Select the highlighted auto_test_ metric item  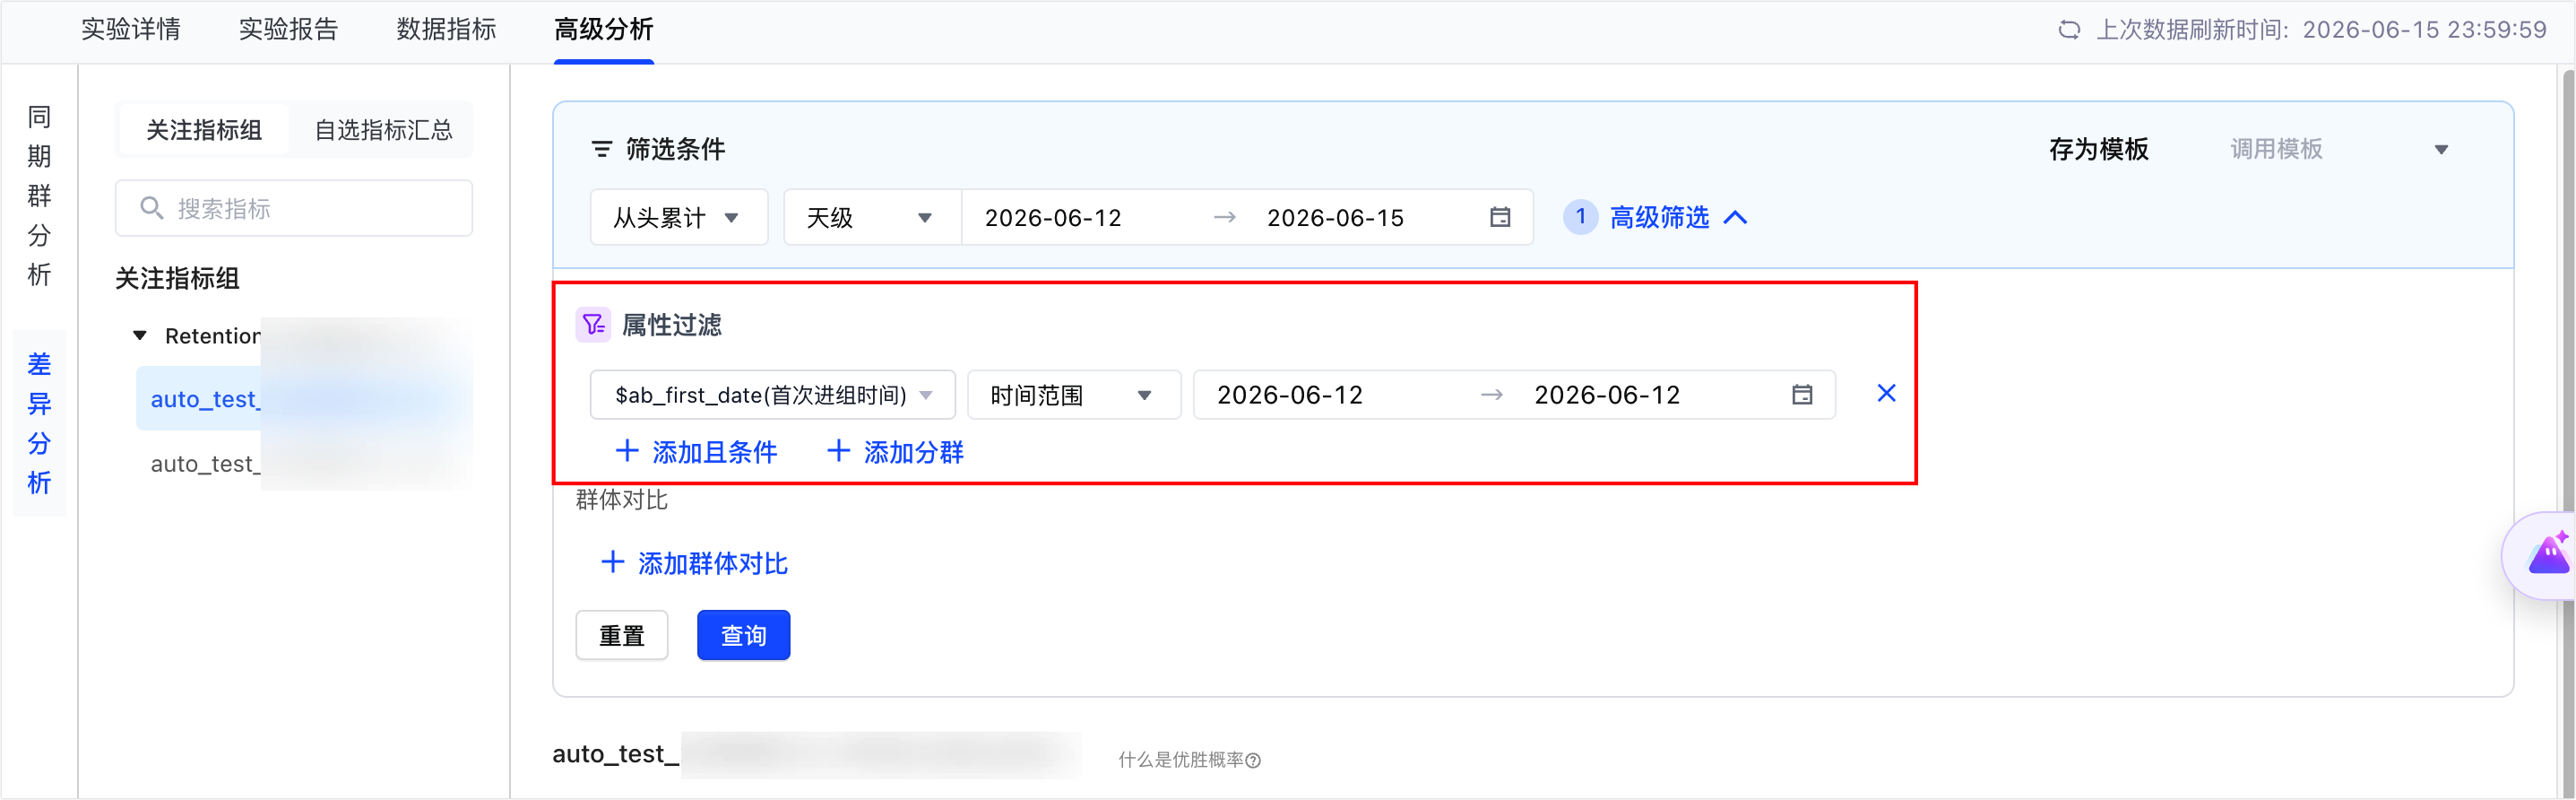[304, 399]
